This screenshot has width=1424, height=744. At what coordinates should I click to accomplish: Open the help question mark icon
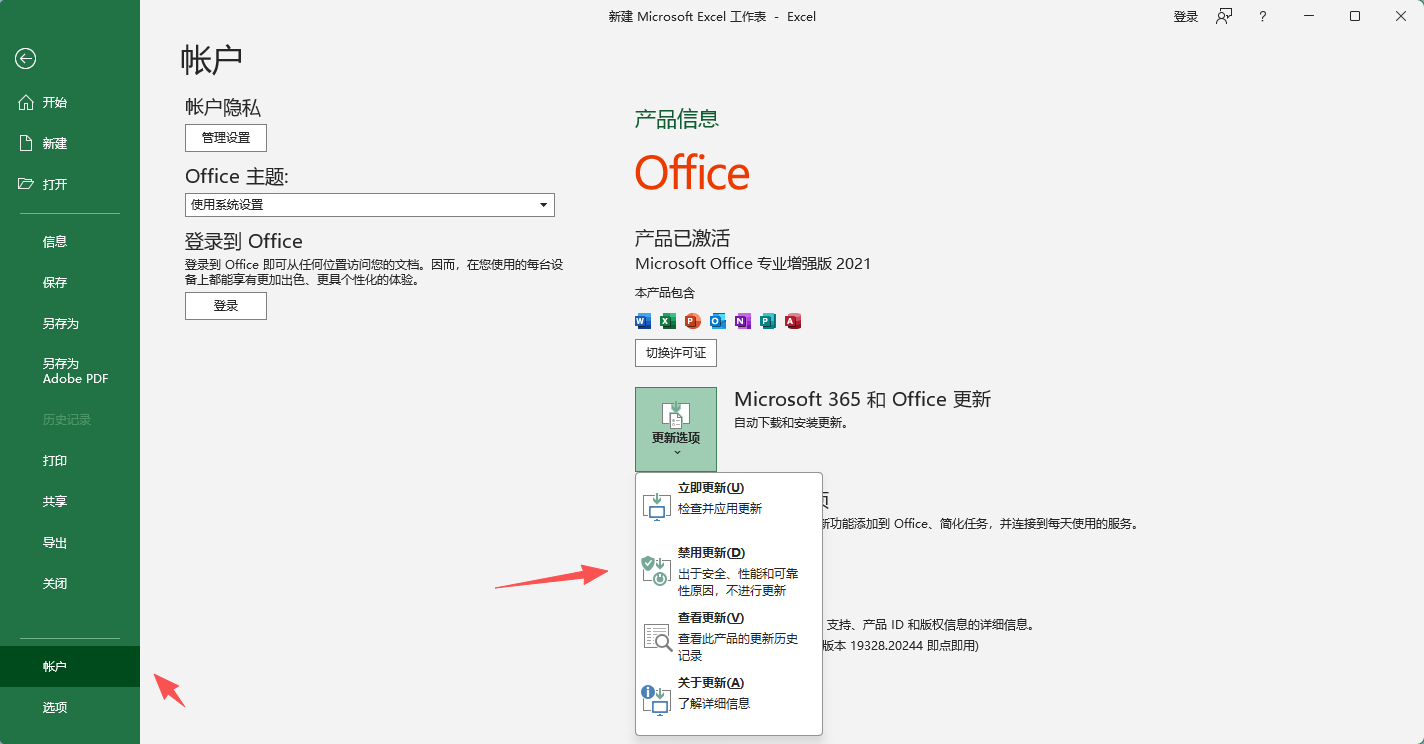click(x=1262, y=16)
